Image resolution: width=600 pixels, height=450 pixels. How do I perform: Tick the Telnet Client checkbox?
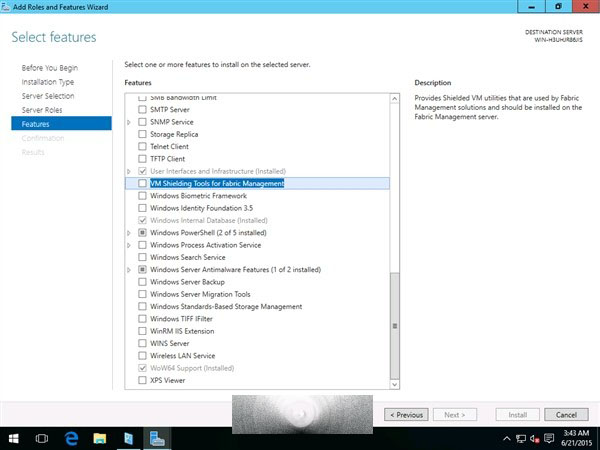click(142, 147)
